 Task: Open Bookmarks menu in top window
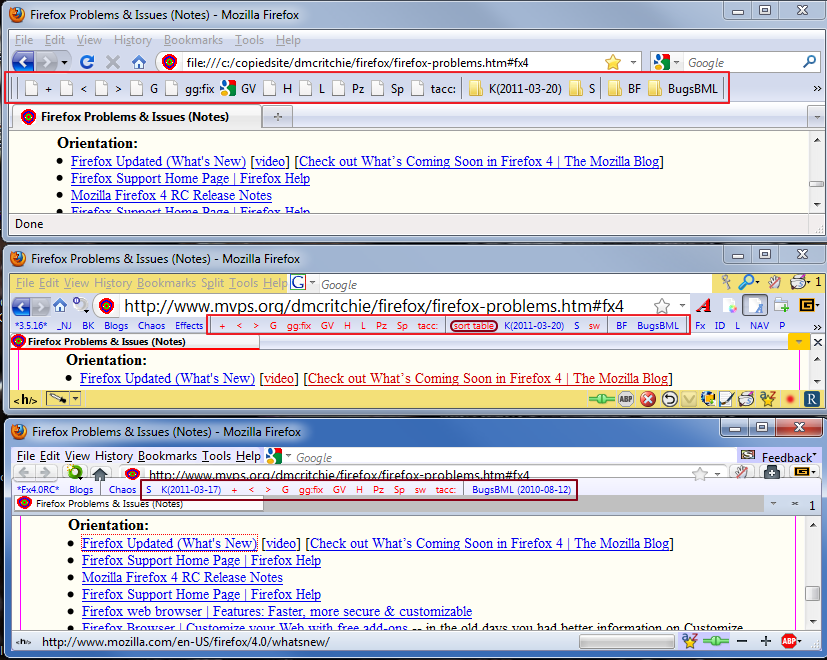click(193, 40)
